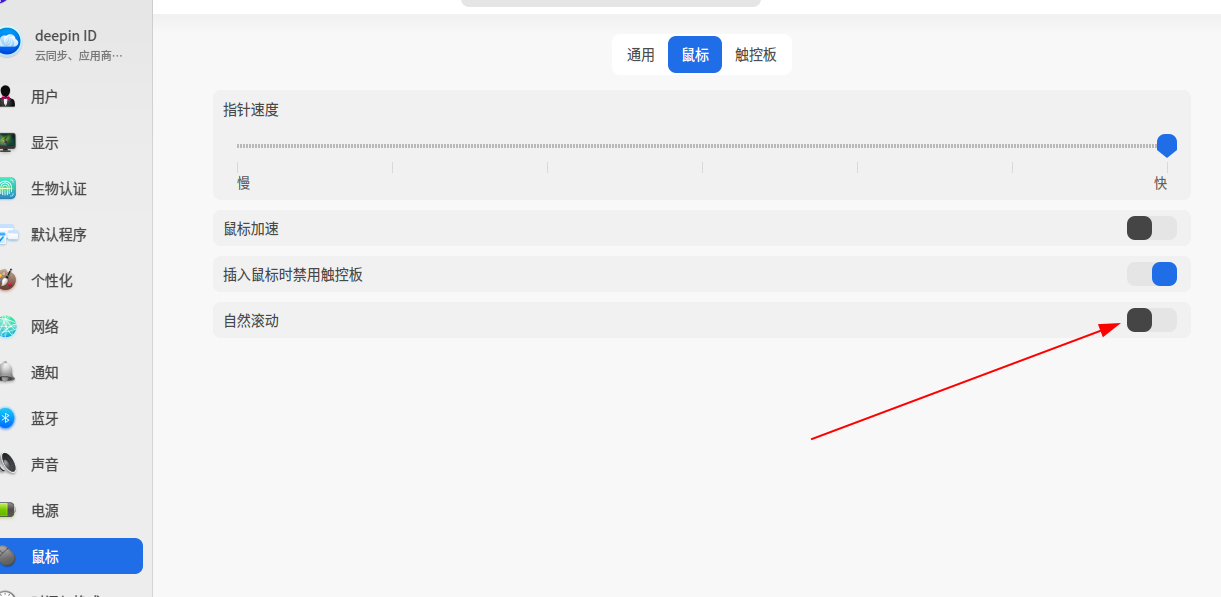Open the 电源 battery power icon
The height and width of the screenshot is (597, 1221).
click(7, 511)
